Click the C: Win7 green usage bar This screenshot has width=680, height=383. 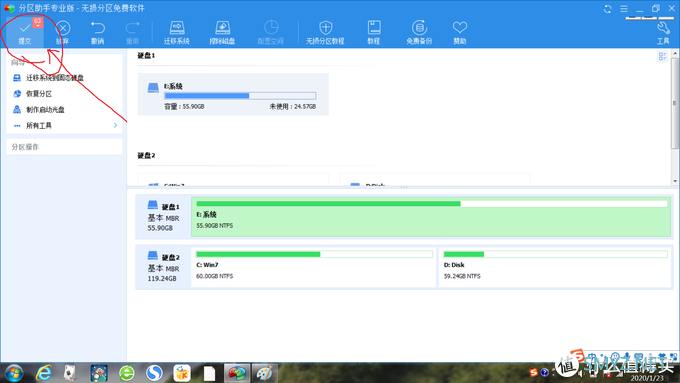point(314,254)
